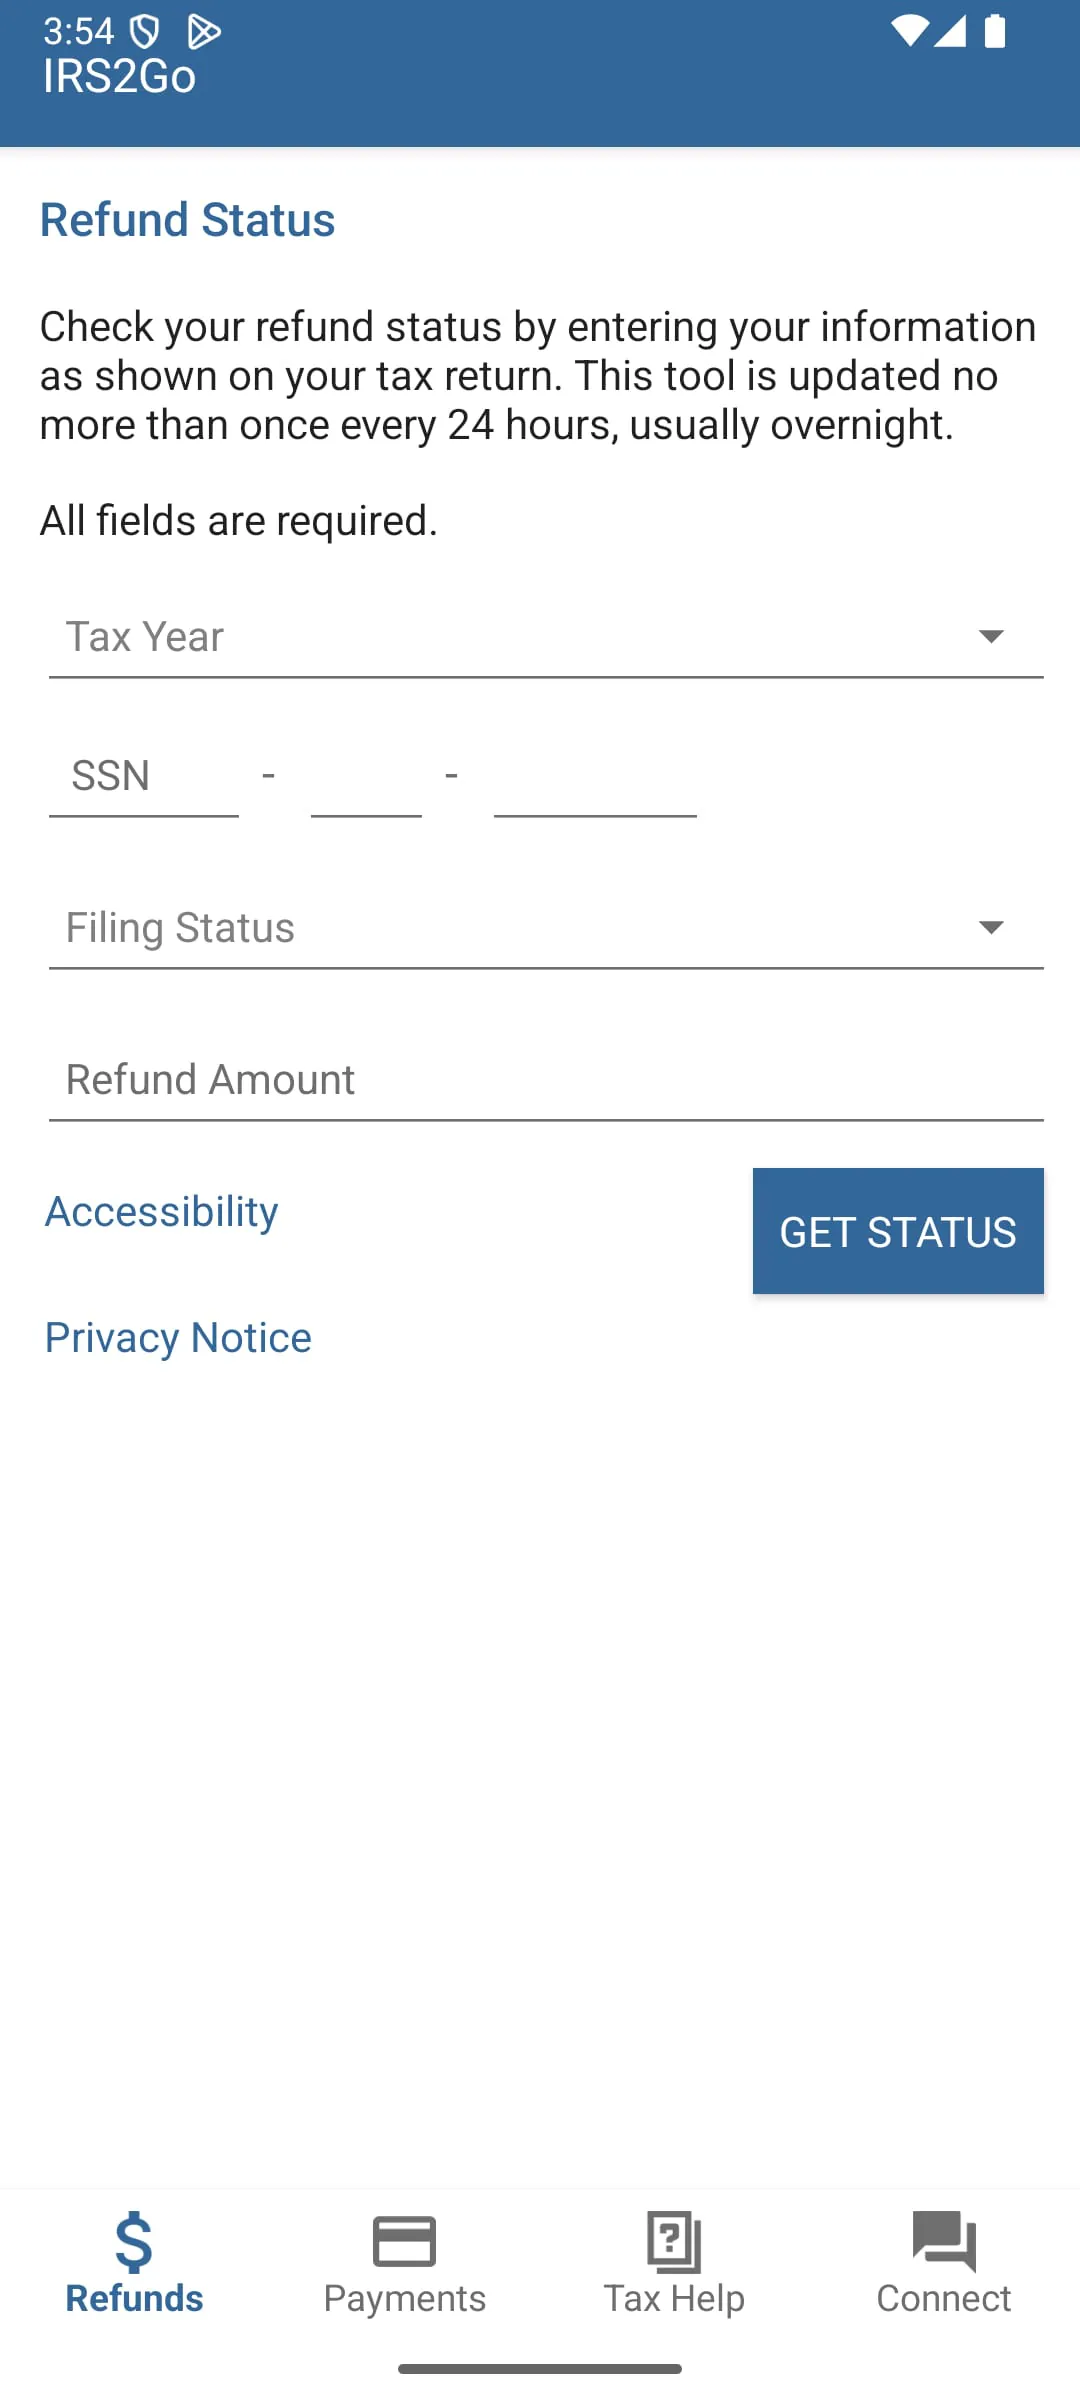Image resolution: width=1080 pixels, height=2400 pixels.
Task: Focus the middle SSN two-digit field
Action: click(366, 778)
